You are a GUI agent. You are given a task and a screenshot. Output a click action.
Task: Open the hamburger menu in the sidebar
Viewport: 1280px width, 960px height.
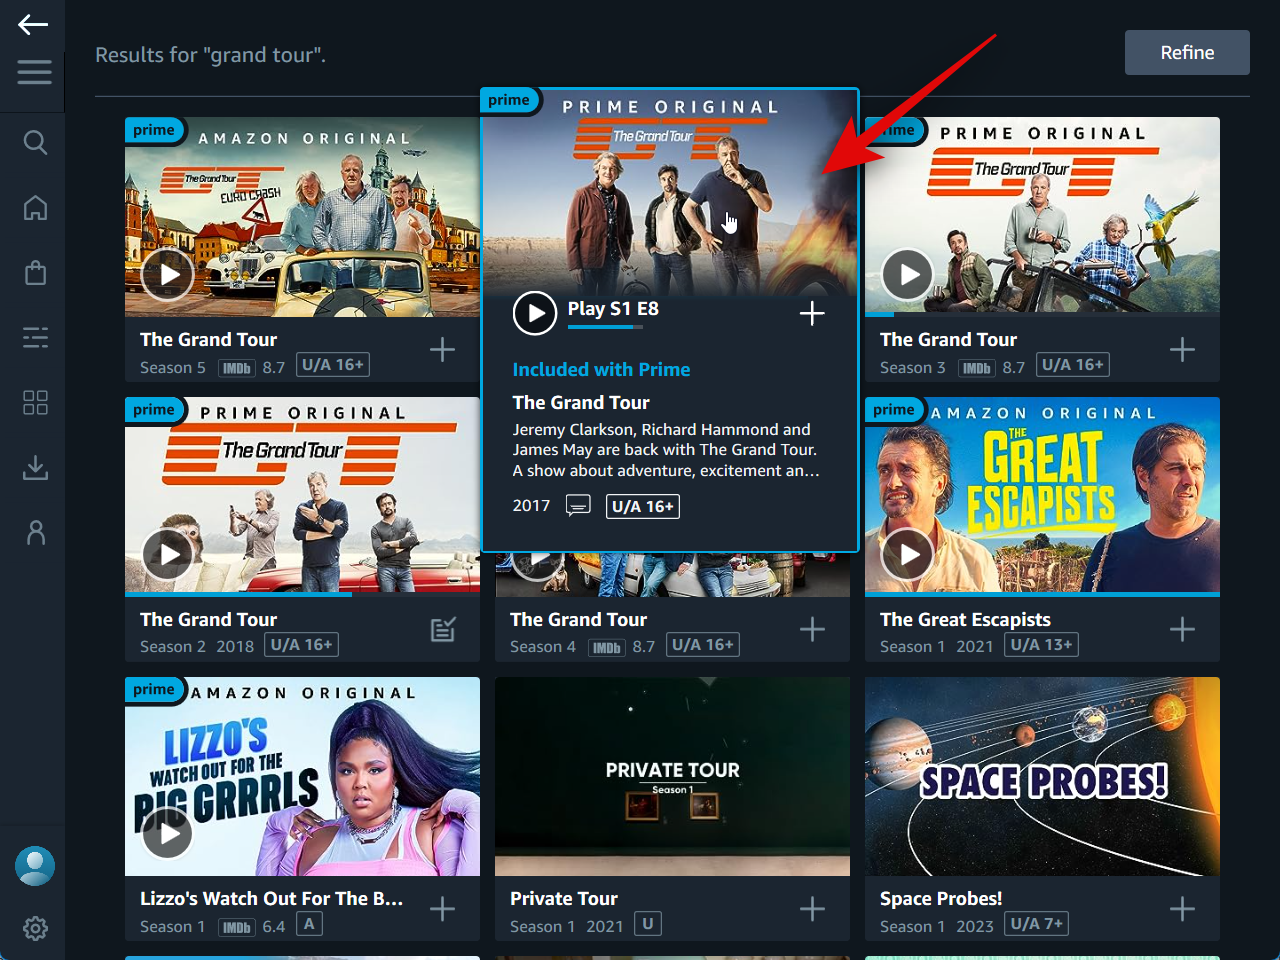coord(34,72)
